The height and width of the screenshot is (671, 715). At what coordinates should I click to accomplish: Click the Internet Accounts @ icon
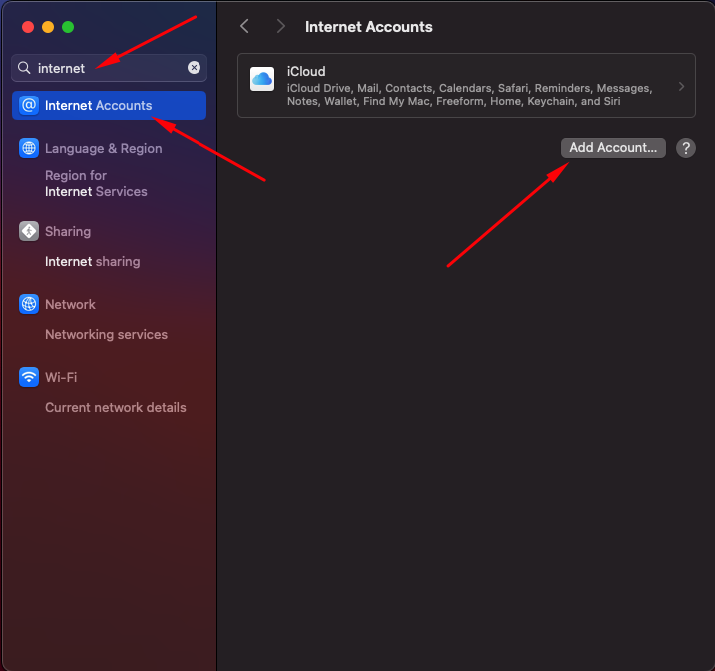29,105
